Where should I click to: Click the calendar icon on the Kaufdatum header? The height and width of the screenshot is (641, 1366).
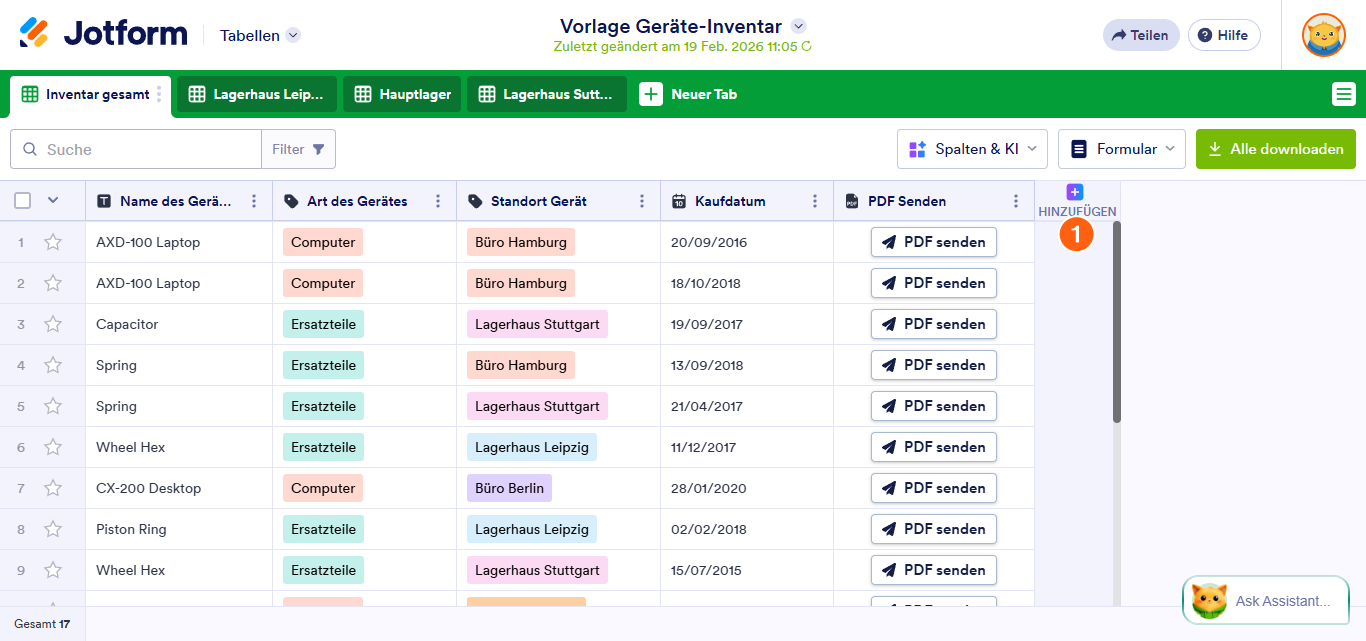tap(680, 200)
